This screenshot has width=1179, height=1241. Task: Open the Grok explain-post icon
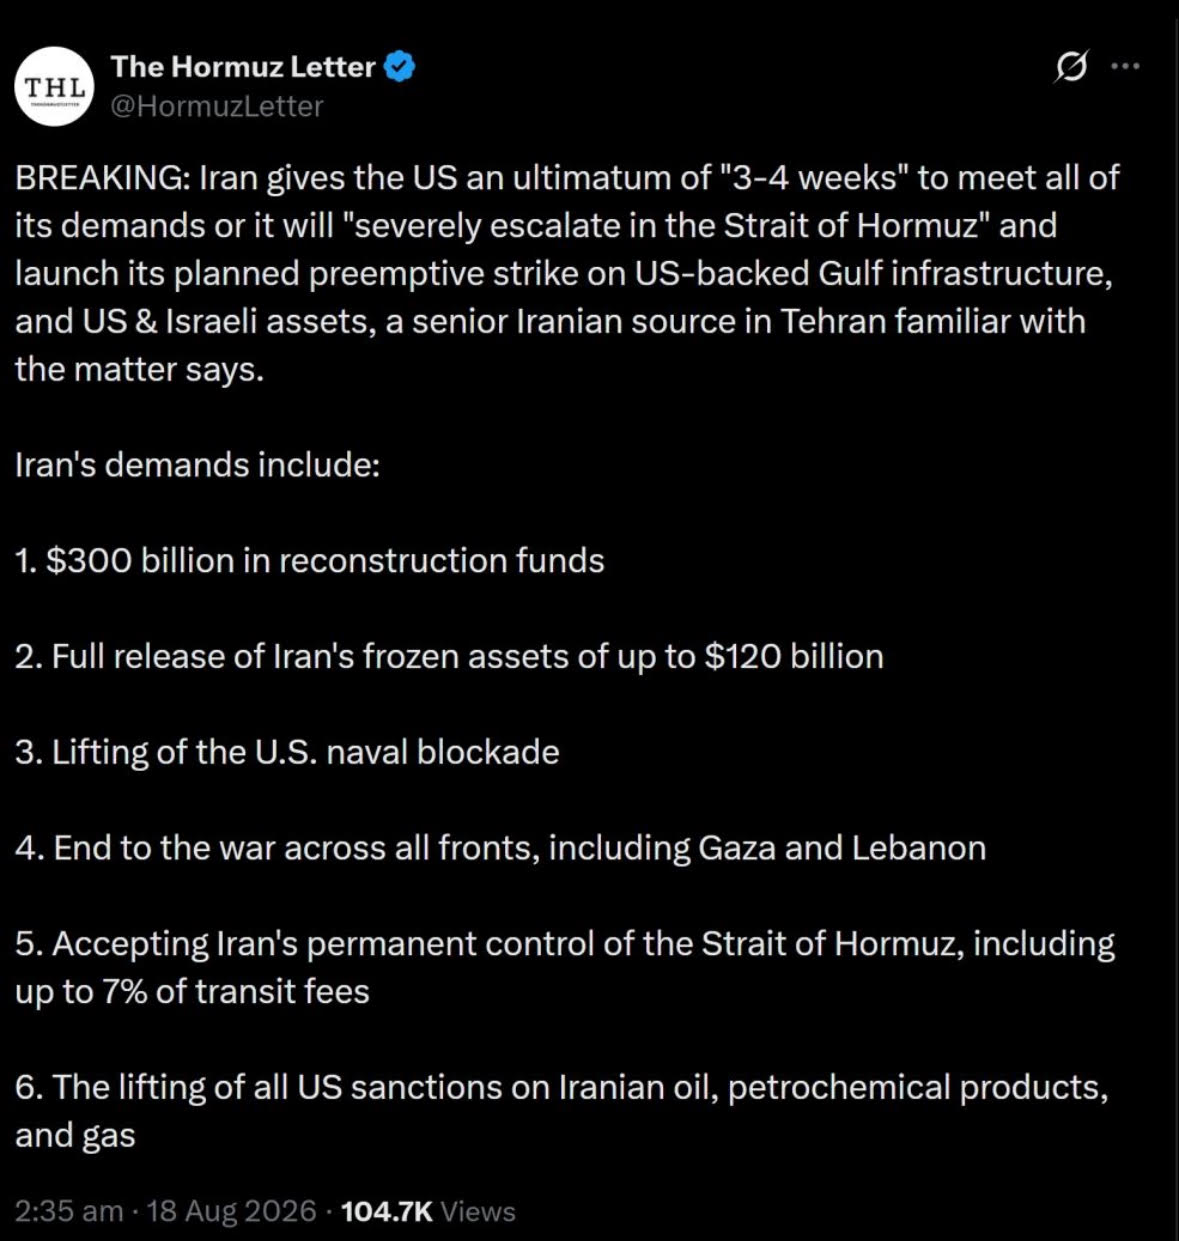(x=1071, y=68)
